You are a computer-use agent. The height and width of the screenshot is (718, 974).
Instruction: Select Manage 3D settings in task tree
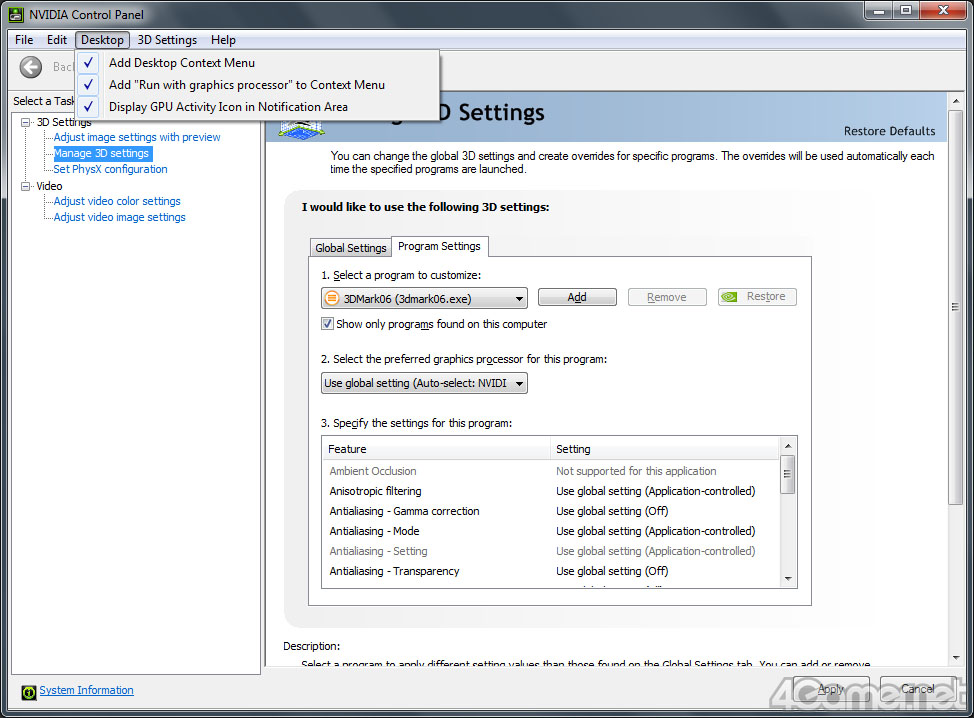102,153
